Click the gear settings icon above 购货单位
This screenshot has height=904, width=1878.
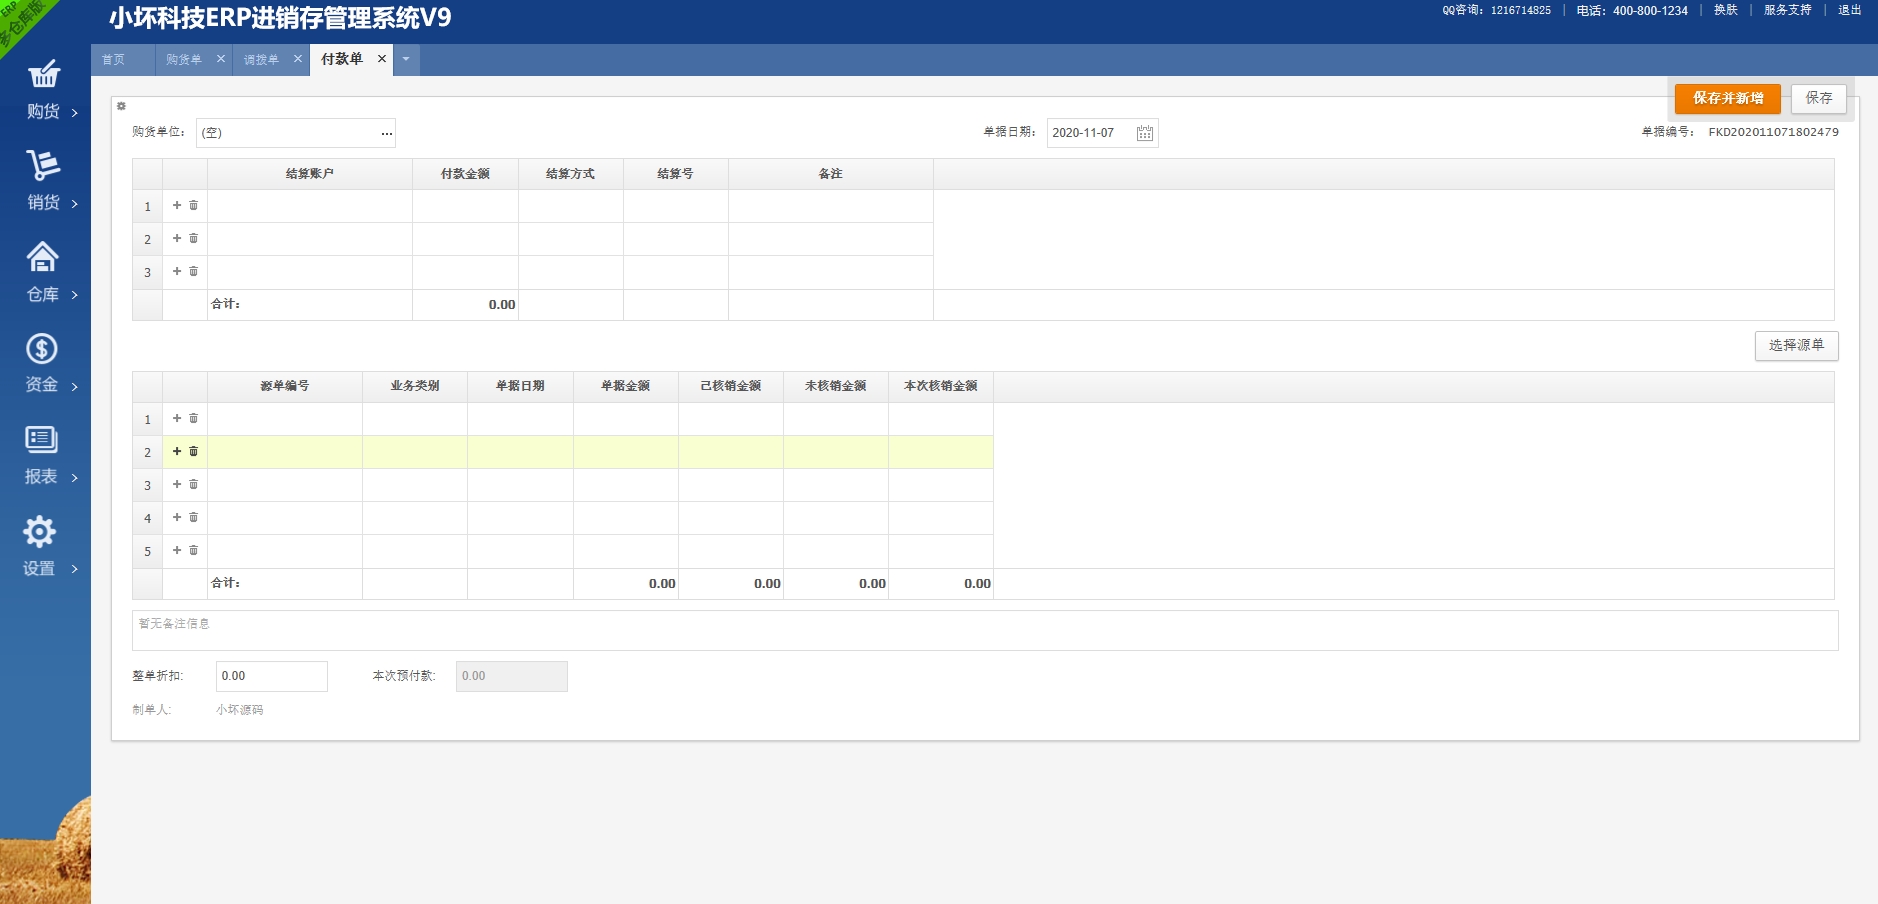(121, 106)
